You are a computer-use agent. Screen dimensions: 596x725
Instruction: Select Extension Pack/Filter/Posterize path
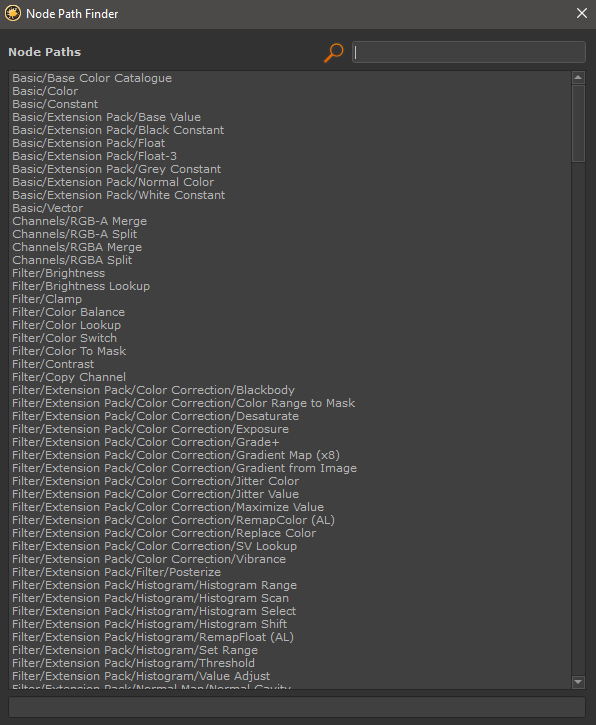[x=117, y=572]
